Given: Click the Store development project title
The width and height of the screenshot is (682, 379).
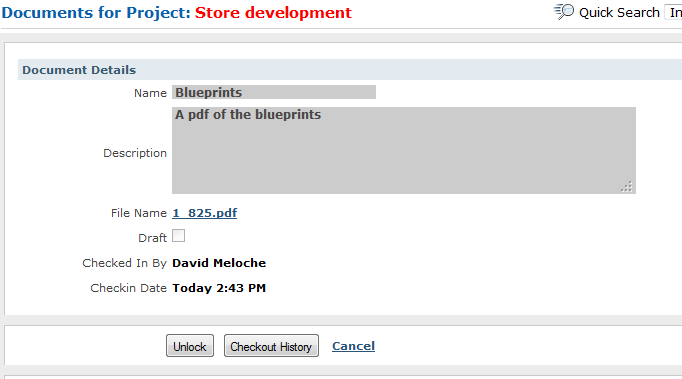Looking at the screenshot, I should coord(273,13).
